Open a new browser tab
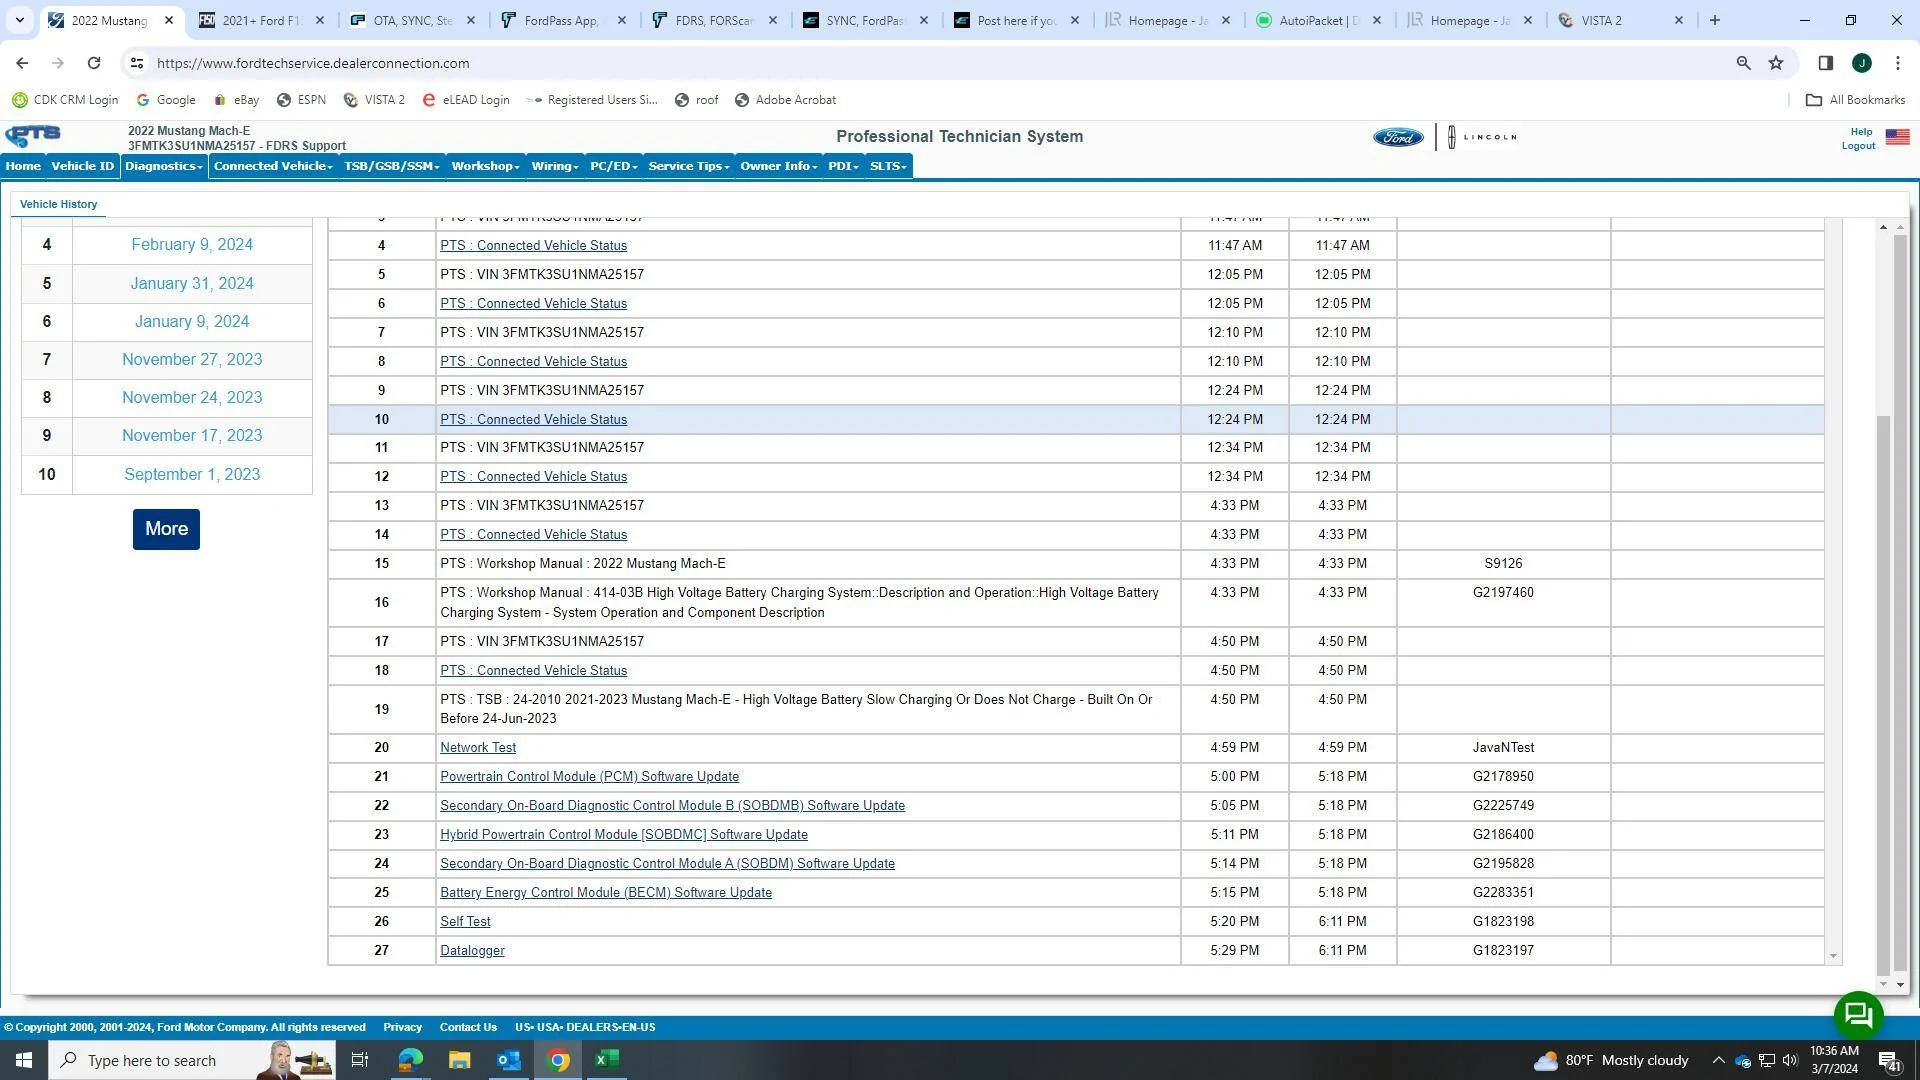The width and height of the screenshot is (1920, 1080). tap(1715, 20)
